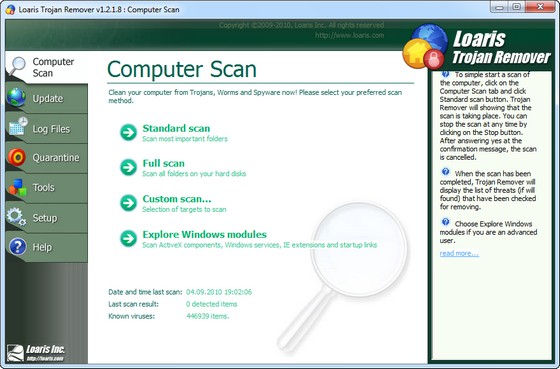
Task: Maximize the Loaris Trojan Remover window
Action: tap(517, 7)
